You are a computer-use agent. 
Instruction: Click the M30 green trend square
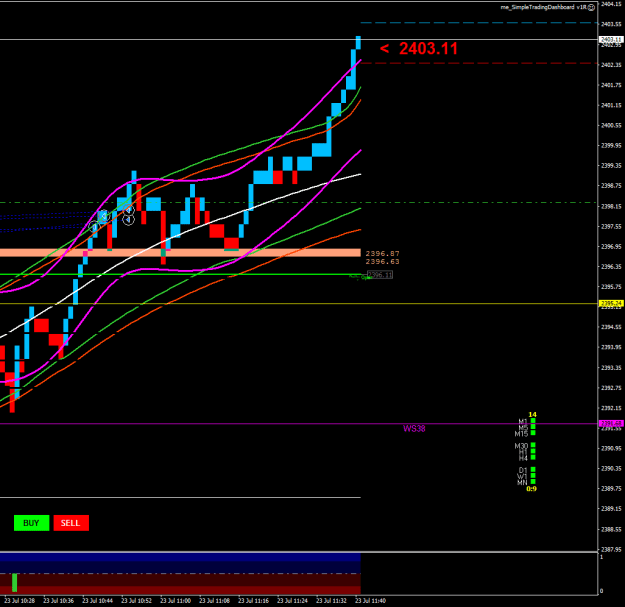click(533, 445)
